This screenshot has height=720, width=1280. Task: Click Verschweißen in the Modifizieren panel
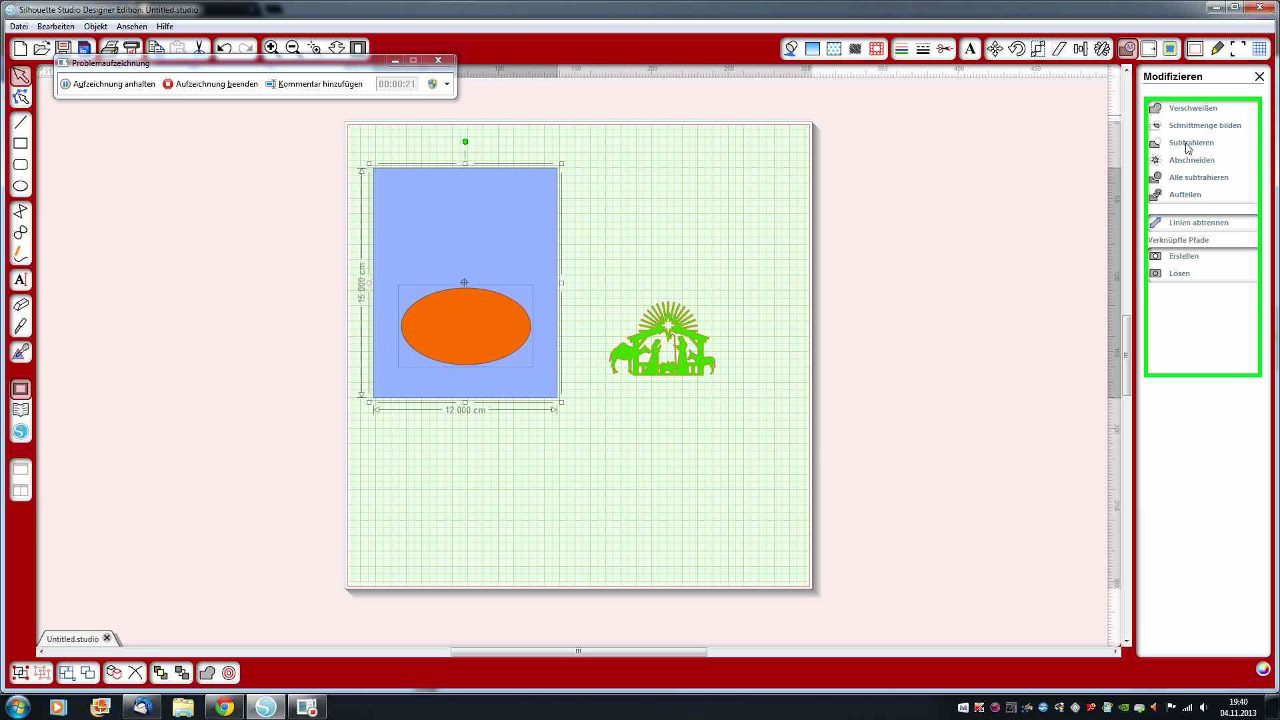pyautogui.click(x=1192, y=108)
